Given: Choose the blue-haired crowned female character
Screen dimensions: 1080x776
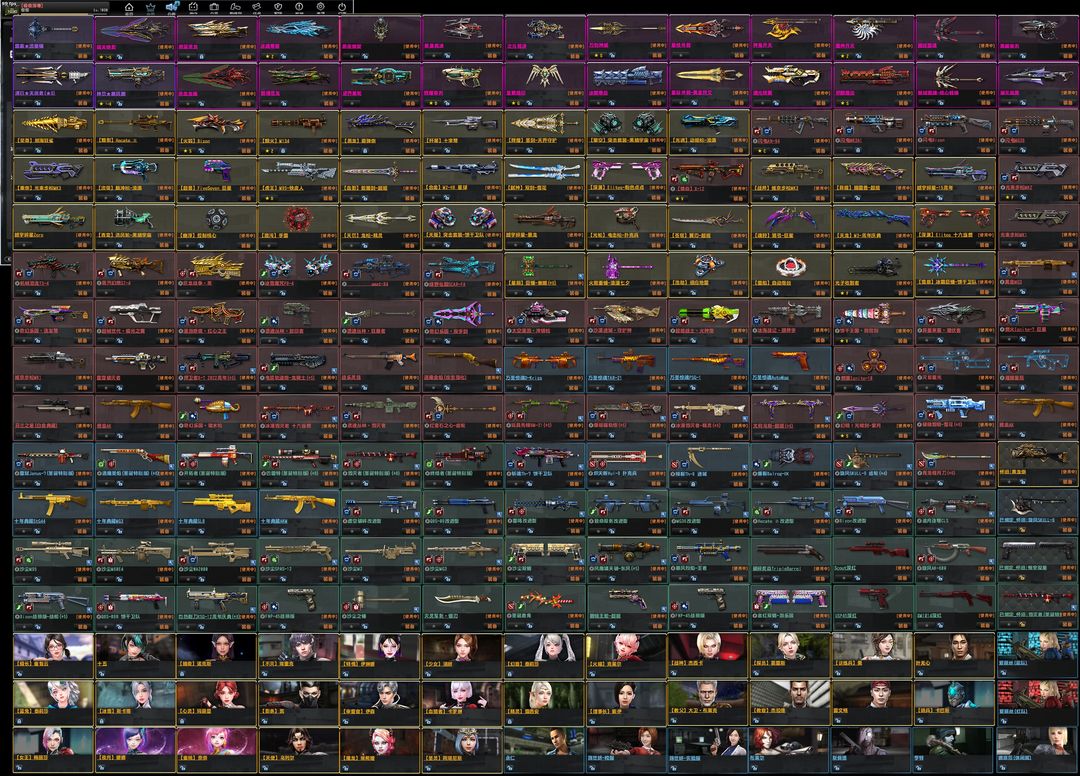Looking at the screenshot, I should [x=463, y=751].
